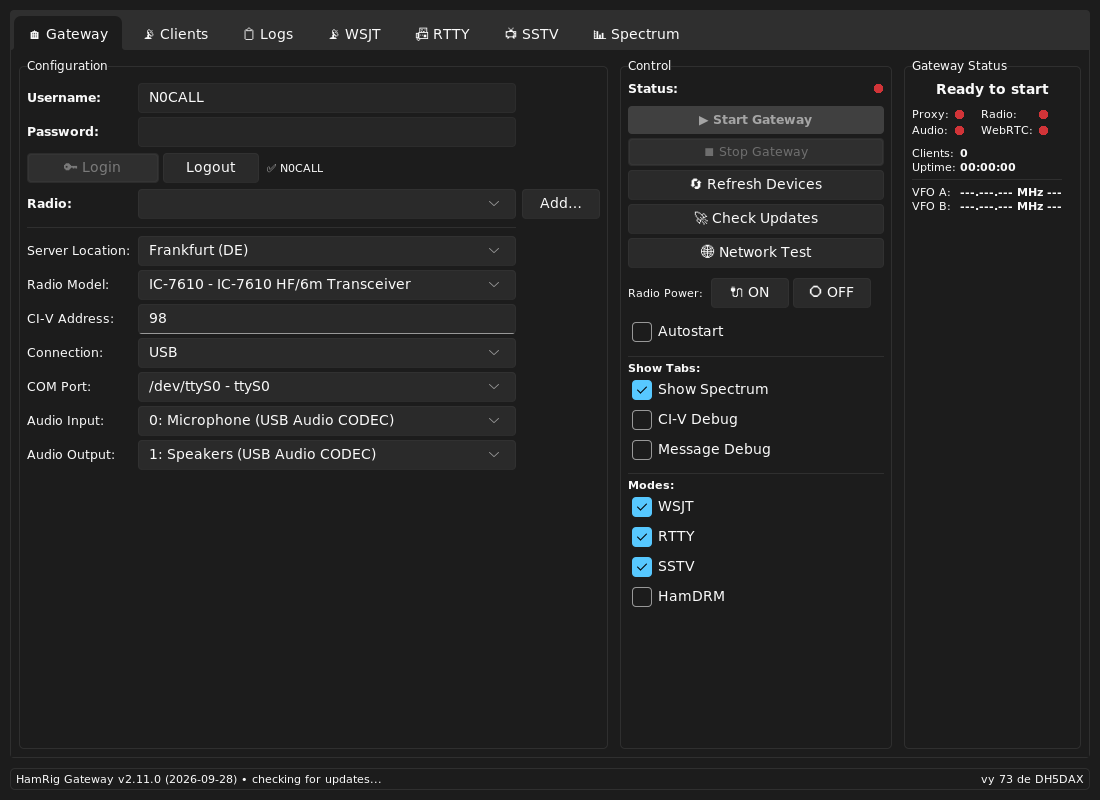This screenshot has width=1100, height=800.
Task: Switch to the WSJT tab
Action: [x=355, y=34]
